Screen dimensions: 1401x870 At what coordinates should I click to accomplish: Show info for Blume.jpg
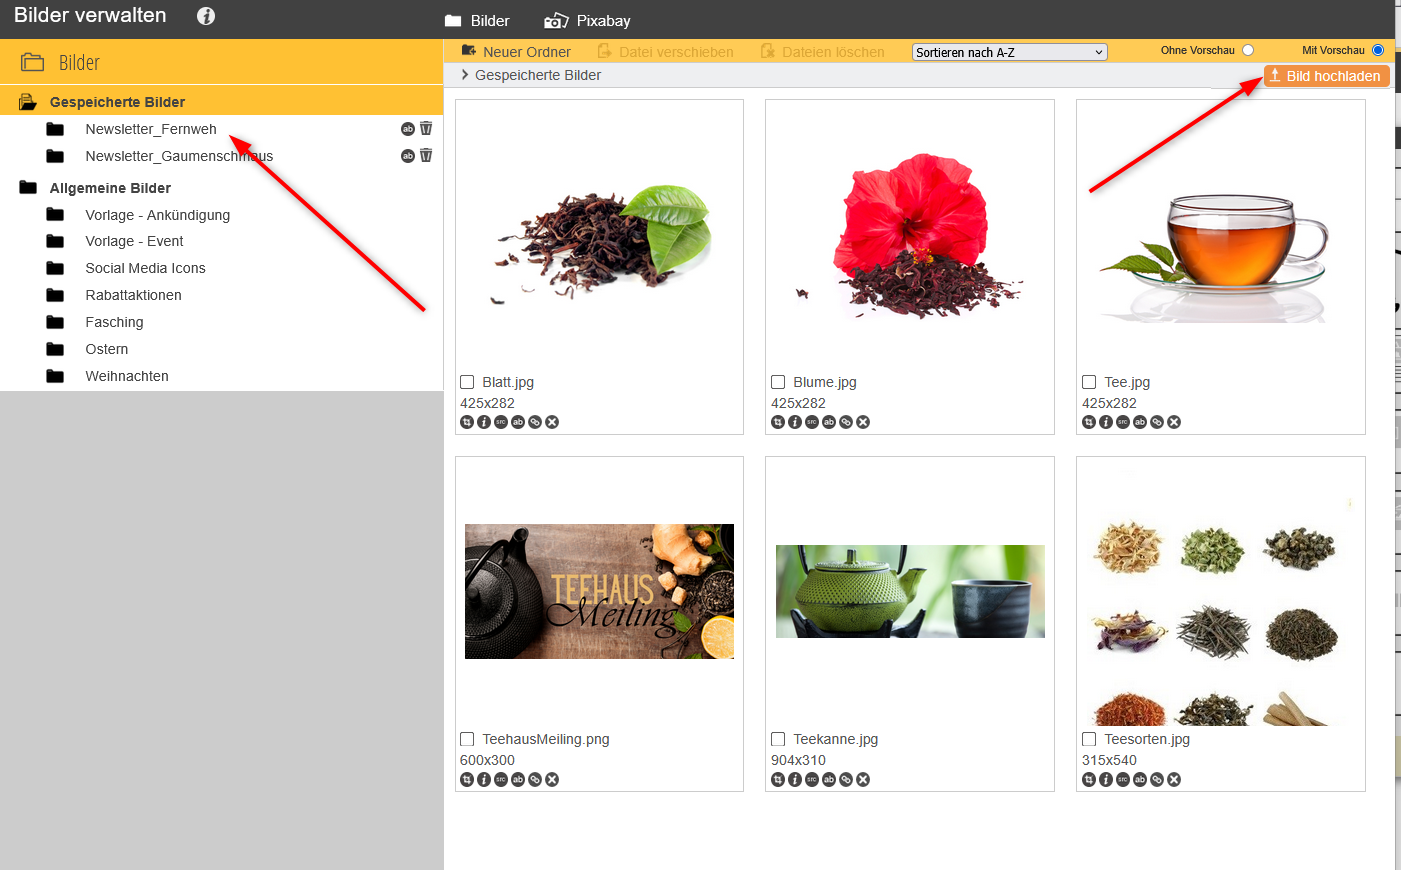point(795,422)
